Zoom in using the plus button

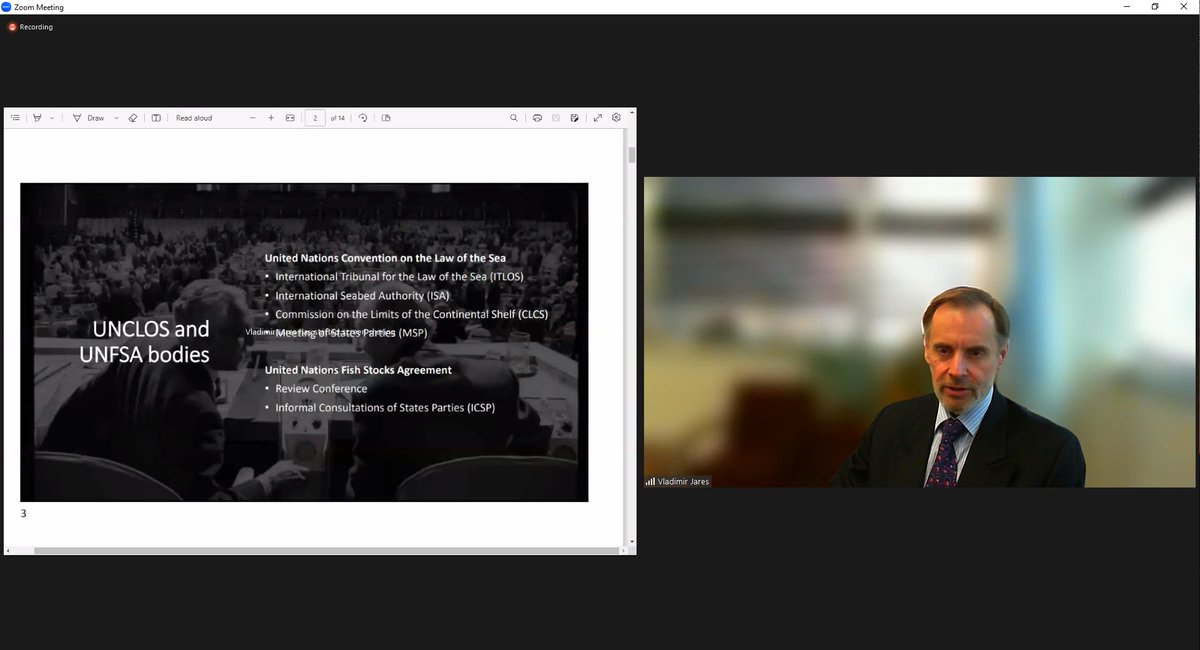271,118
